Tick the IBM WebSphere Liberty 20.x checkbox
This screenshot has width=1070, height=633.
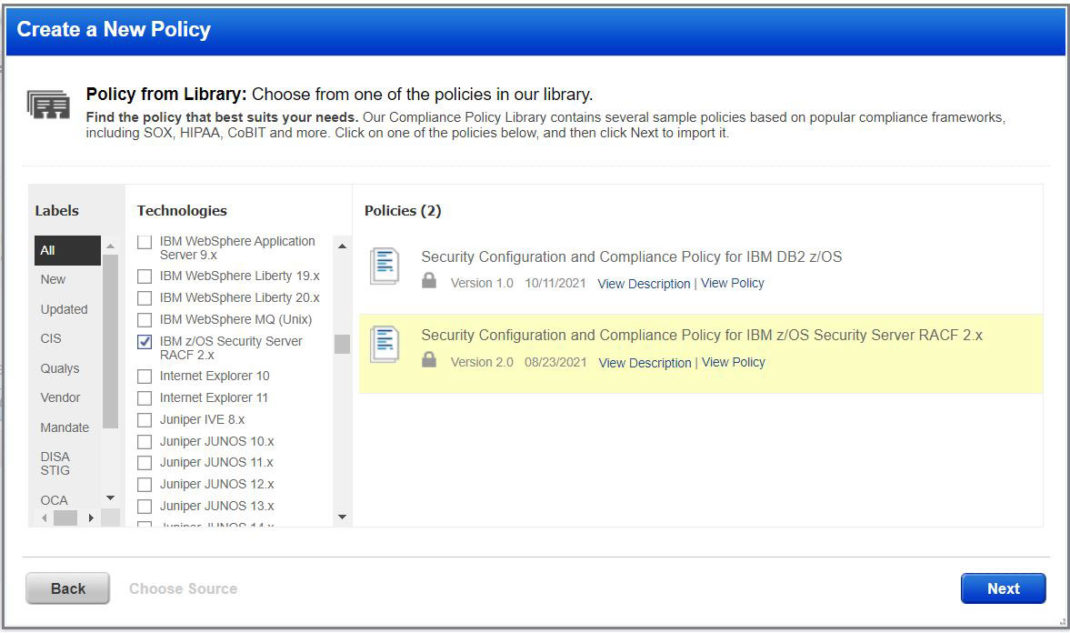click(x=144, y=298)
